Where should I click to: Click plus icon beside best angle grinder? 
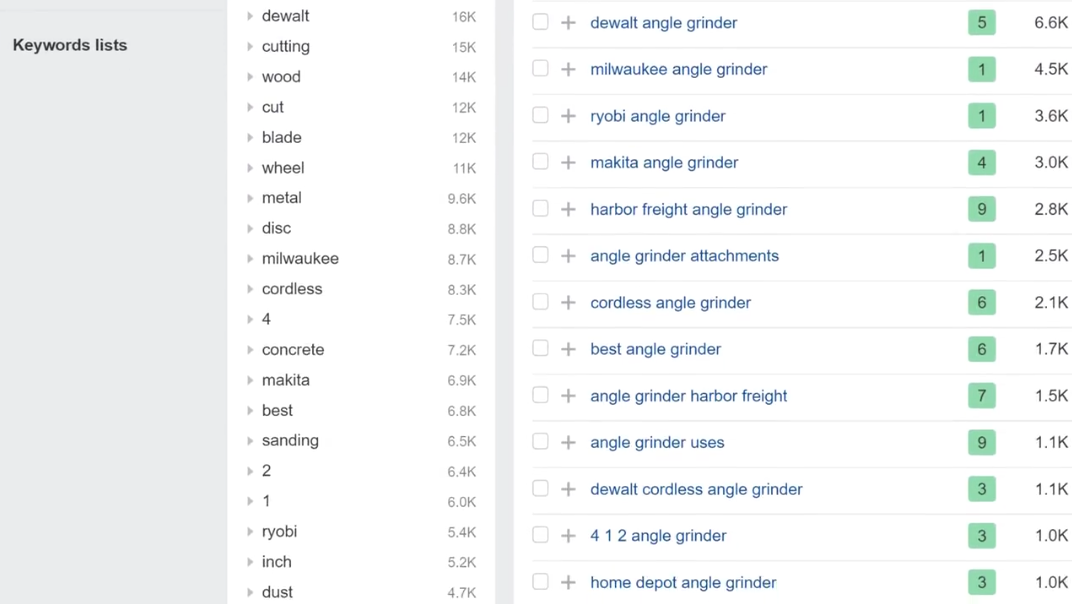tap(568, 349)
